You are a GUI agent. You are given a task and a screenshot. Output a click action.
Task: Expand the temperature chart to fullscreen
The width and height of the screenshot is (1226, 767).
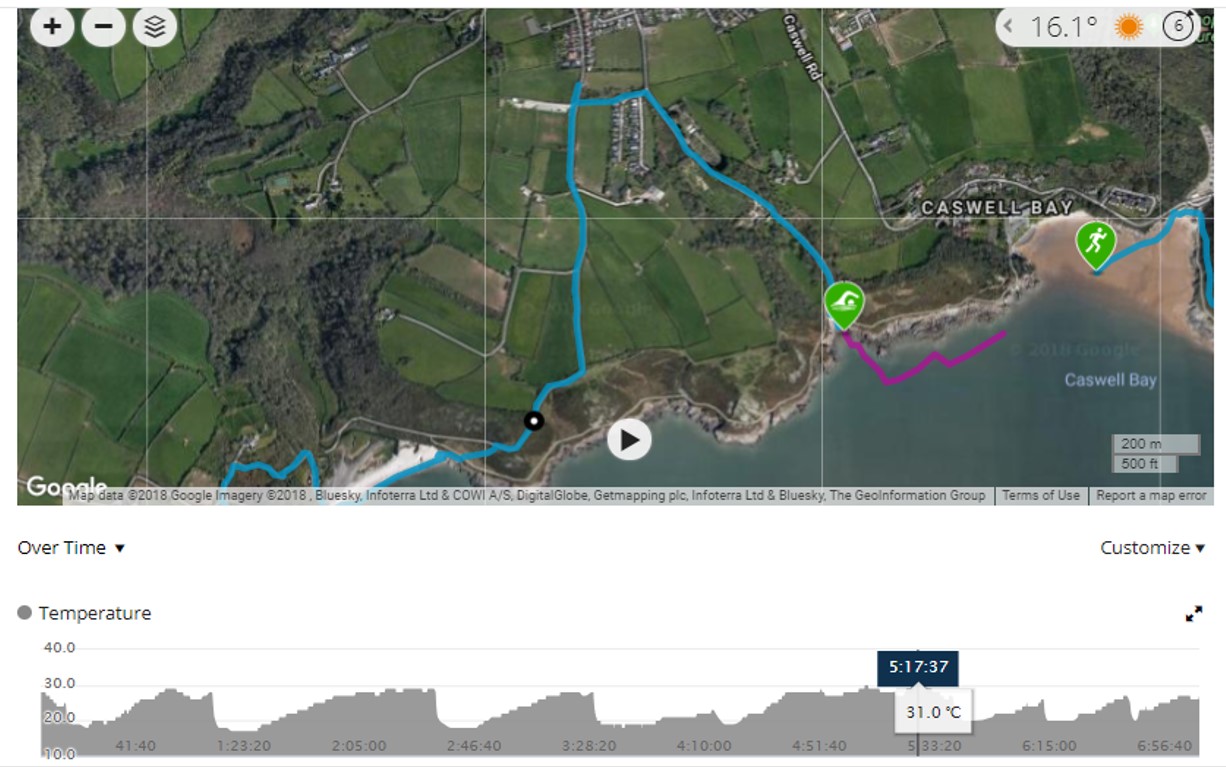point(1193,614)
